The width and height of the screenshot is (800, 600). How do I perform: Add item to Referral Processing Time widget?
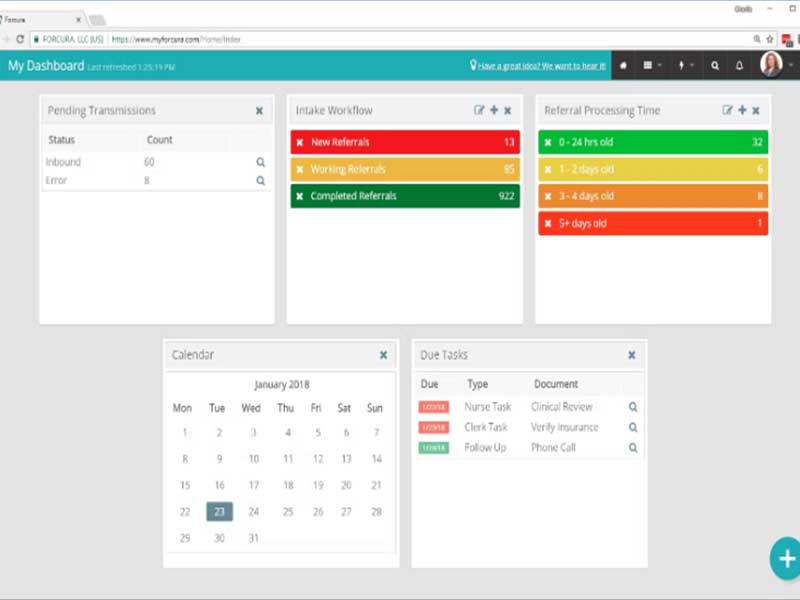pyautogui.click(x=742, y=110)
